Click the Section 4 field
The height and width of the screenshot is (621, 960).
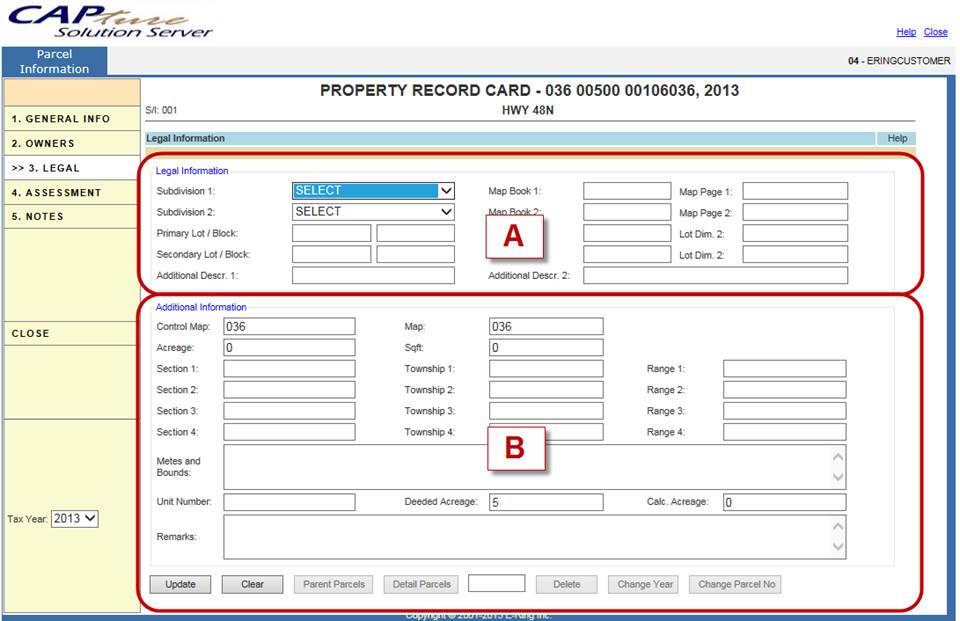(289, 432)
